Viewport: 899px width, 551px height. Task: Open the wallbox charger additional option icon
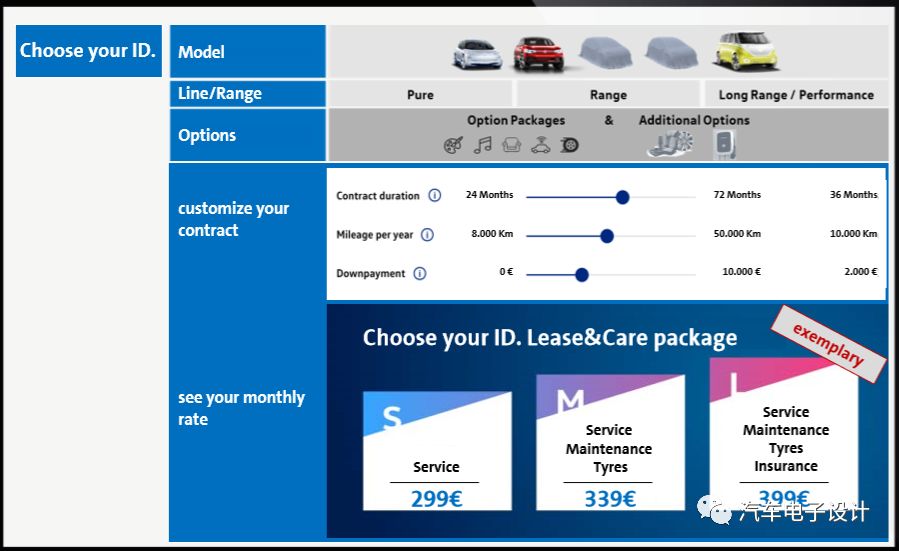[x=725, y=144]
